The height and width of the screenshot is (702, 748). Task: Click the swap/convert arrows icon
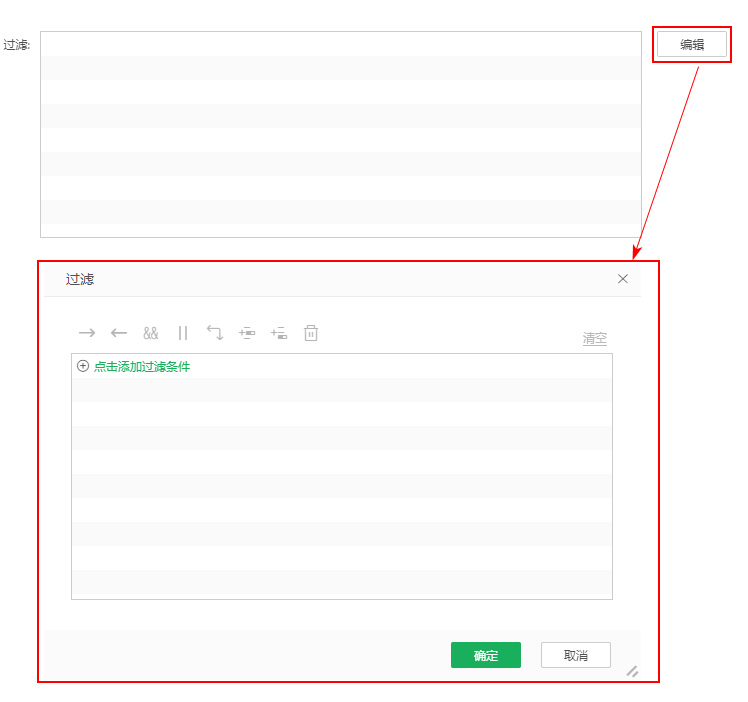[x=215, y=332]
